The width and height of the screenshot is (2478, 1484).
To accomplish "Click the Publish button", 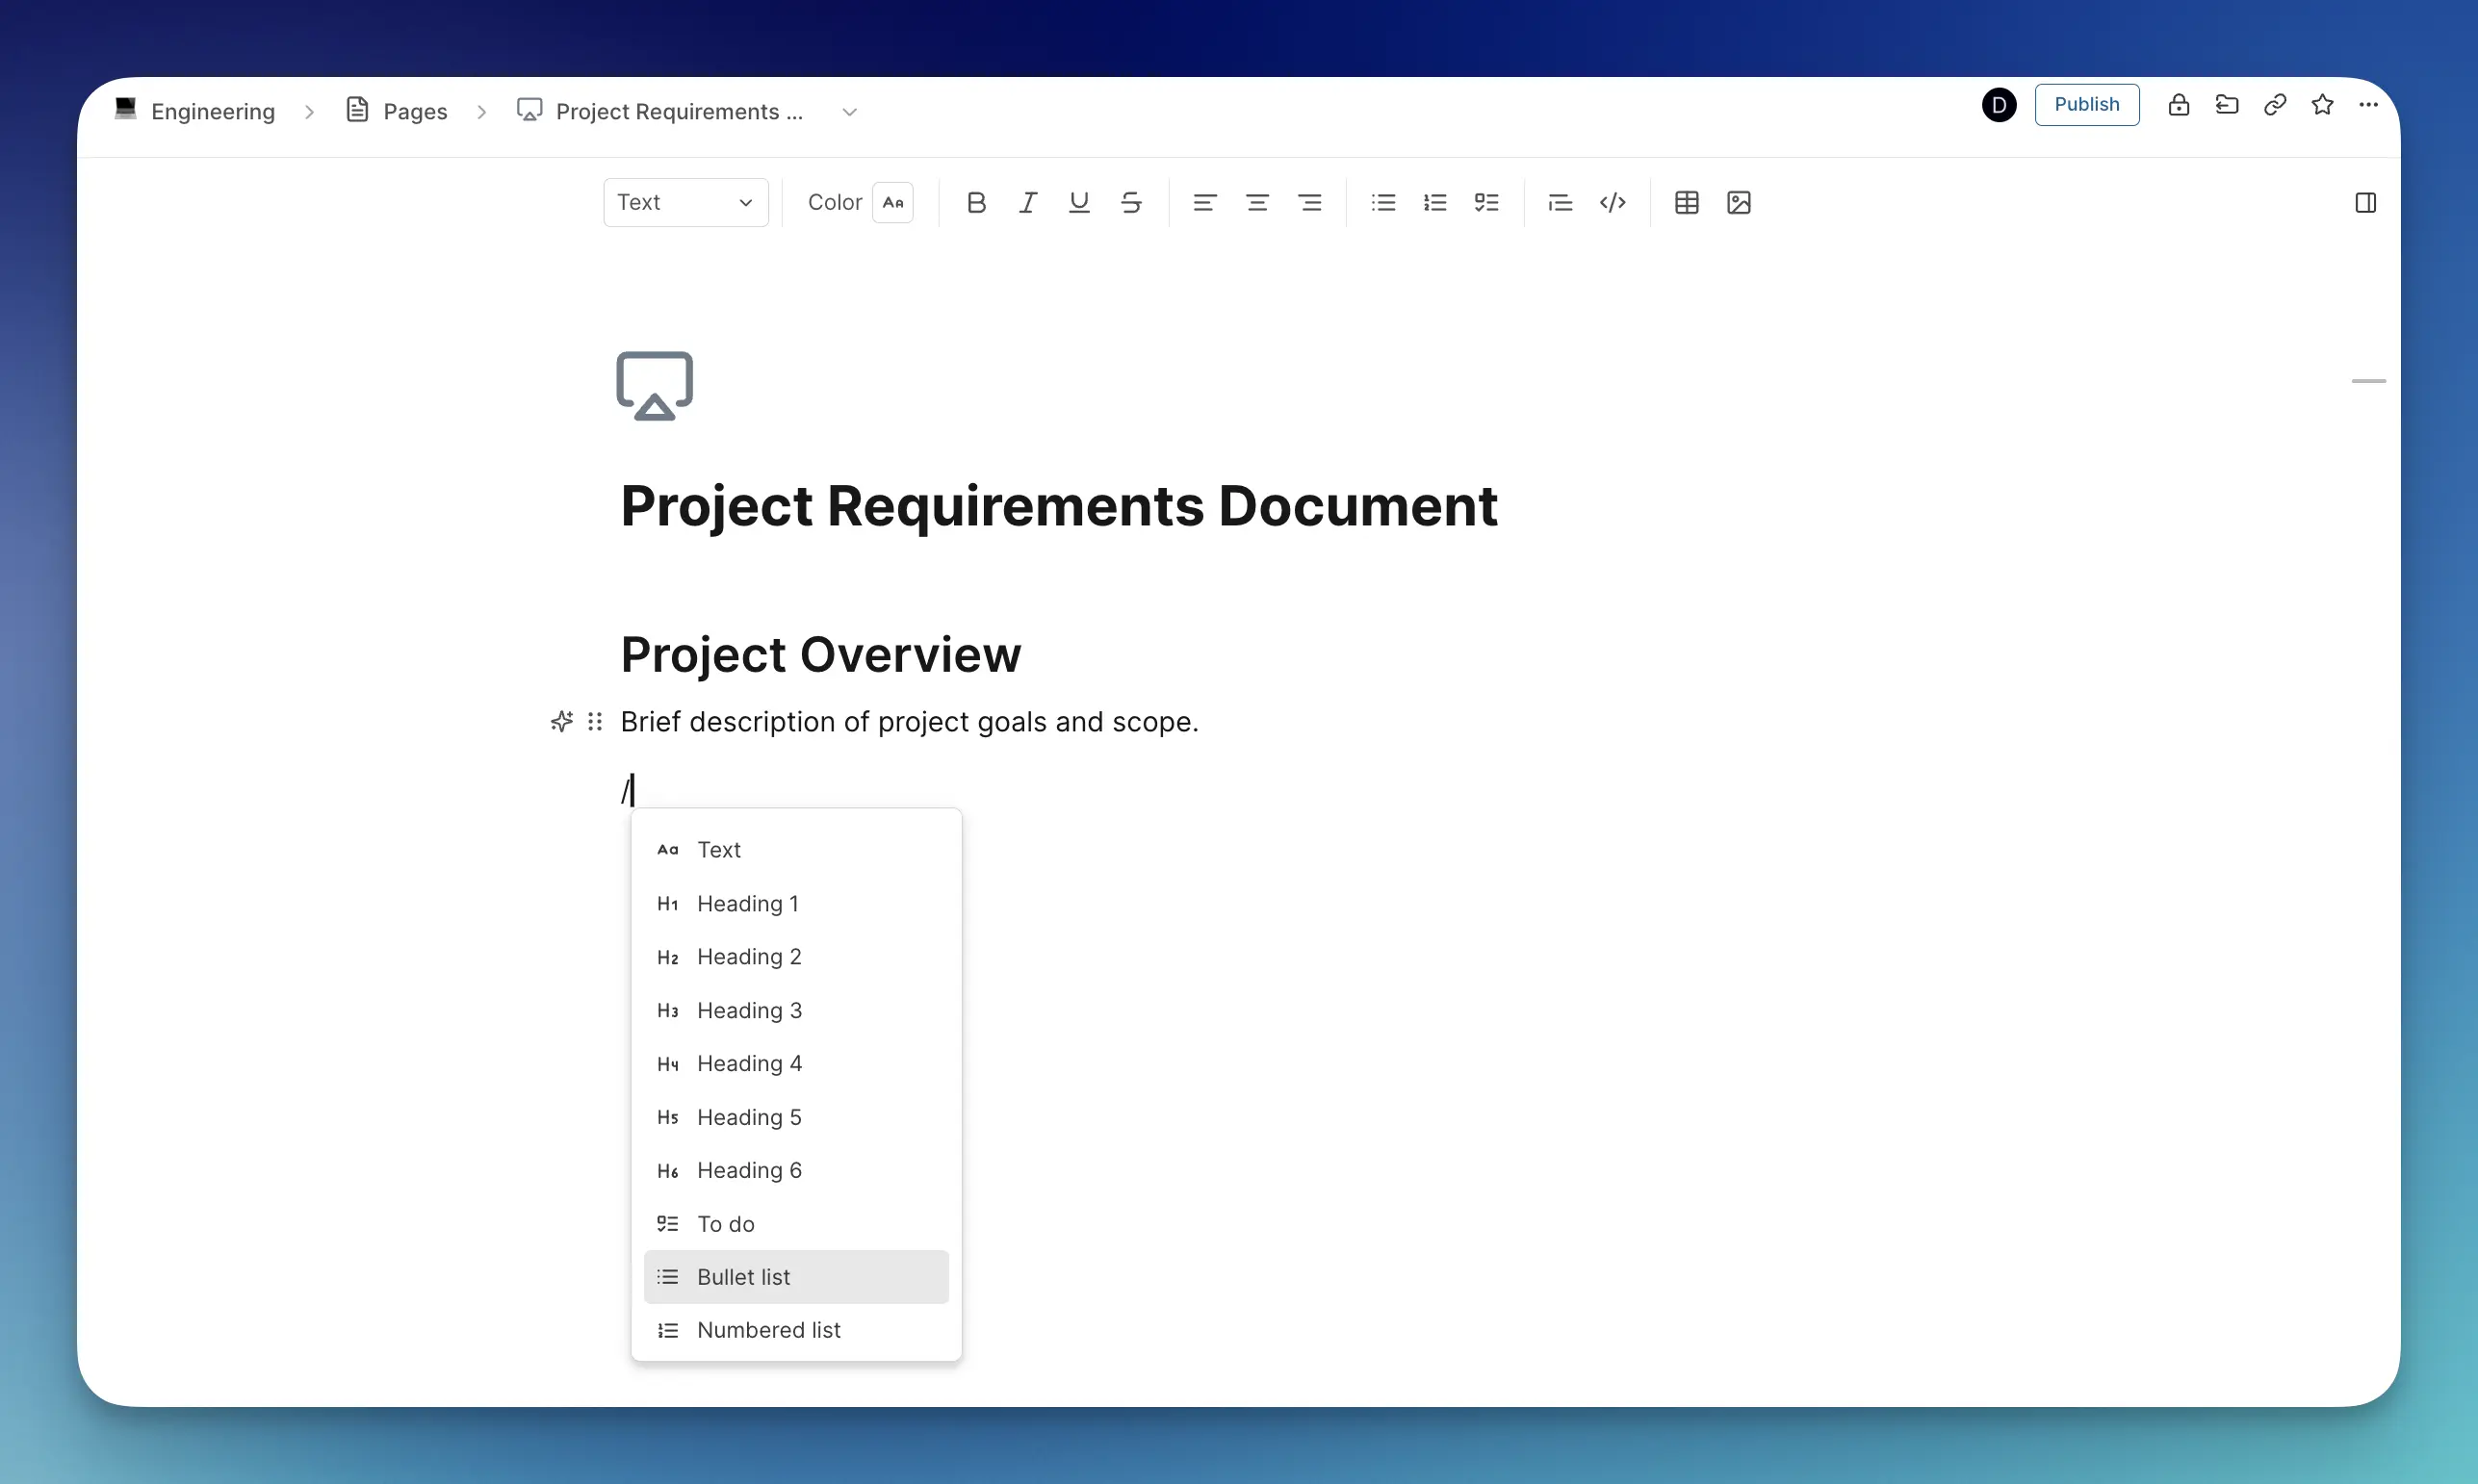I will click(2087, 105).
